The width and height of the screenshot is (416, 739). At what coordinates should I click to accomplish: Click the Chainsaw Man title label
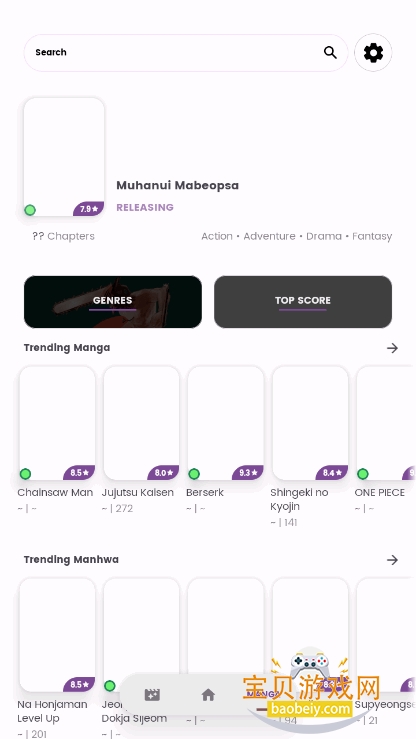tap(55, 493)
